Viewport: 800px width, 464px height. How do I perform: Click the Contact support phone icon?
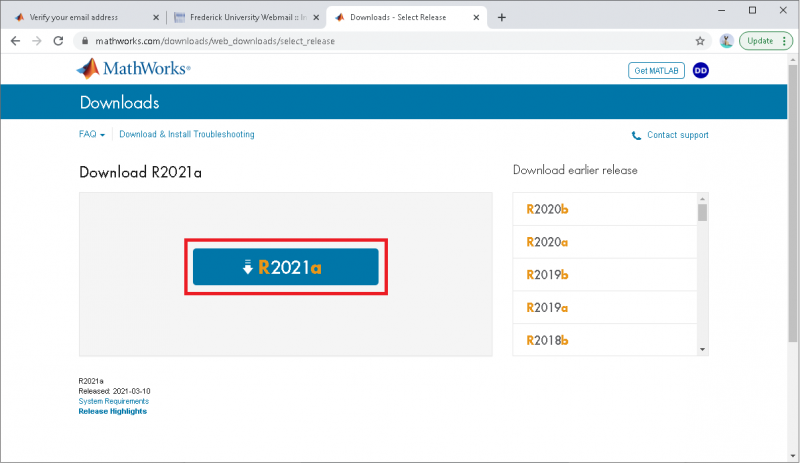click(x=637, y=135)
